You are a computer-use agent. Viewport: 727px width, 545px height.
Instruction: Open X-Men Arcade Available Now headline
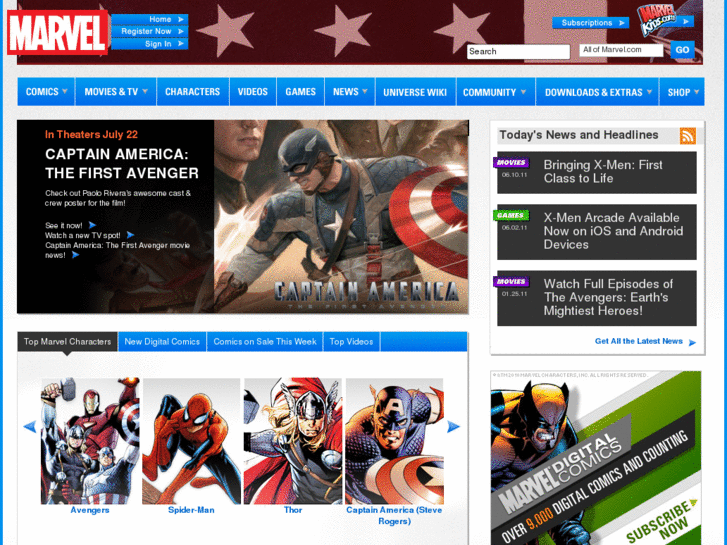click(x=613, y=231)
